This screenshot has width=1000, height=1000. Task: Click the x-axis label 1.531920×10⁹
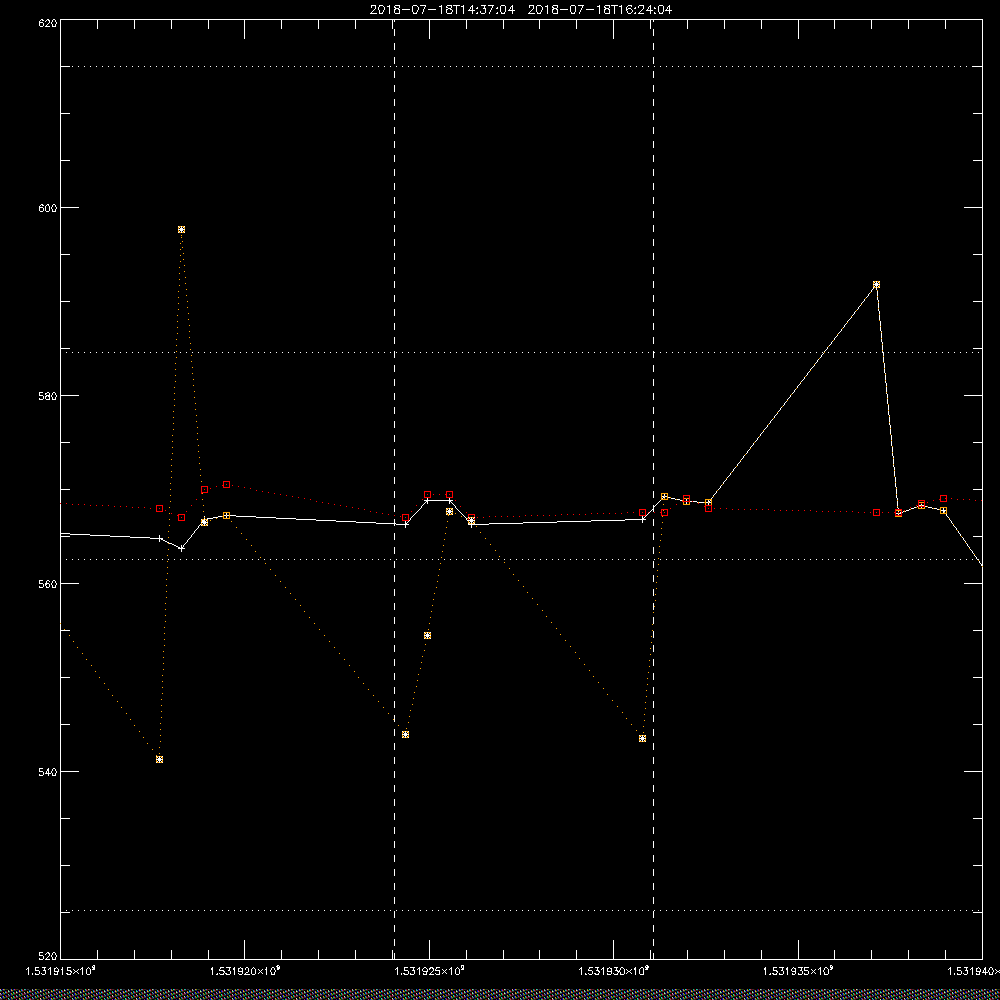coord(245,971)
